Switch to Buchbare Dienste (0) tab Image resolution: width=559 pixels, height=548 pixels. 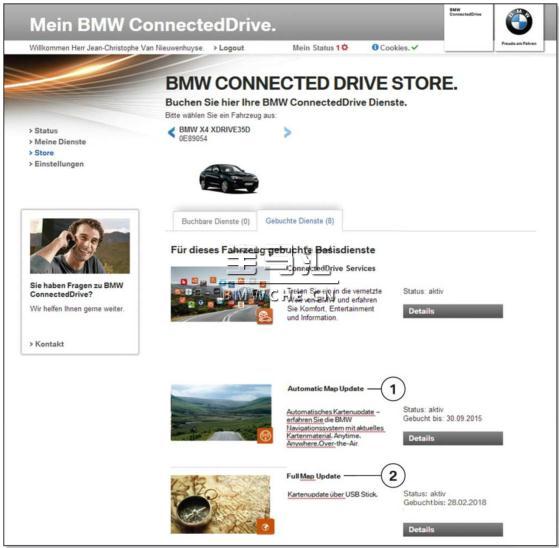pyautogui.click(x=215, y=221)
